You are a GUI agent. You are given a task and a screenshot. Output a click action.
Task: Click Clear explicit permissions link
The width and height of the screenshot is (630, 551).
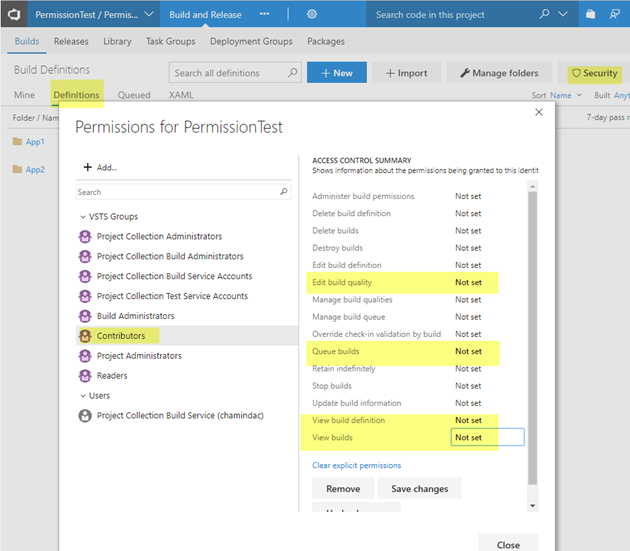coord(356,465)
